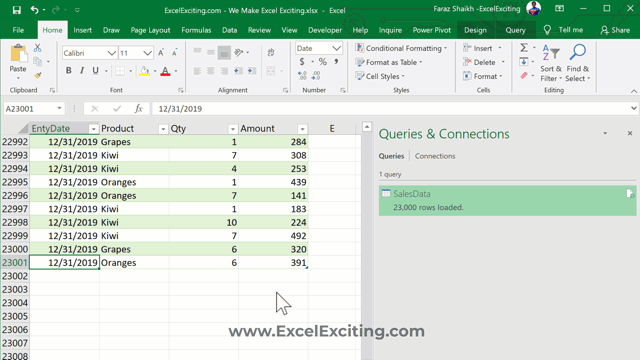Screen dimensions: 640x360
Task: Toggle Align Left horizontal alignment
Action: point(197,71)
